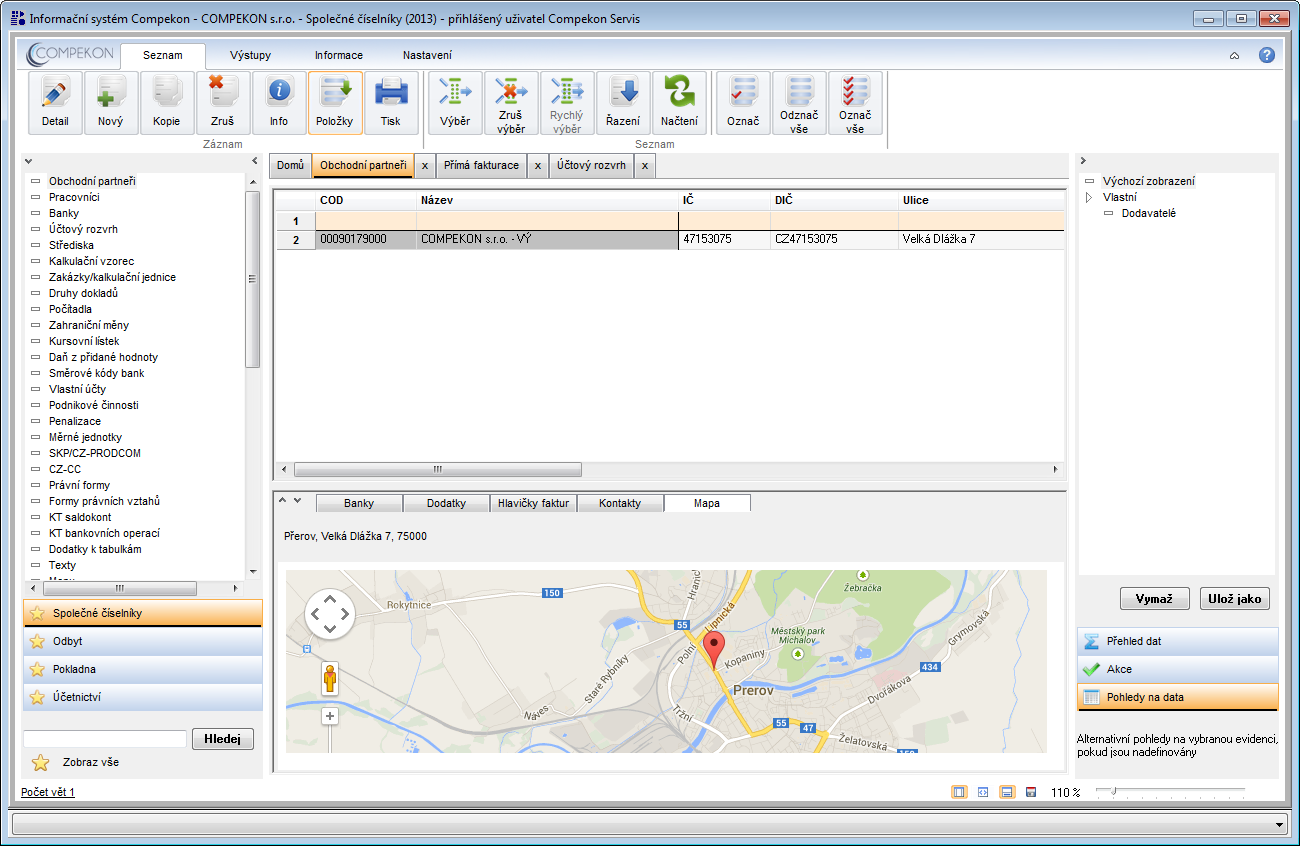
Task: Click the search field beside Hledej
Action: tap(105, 739)
